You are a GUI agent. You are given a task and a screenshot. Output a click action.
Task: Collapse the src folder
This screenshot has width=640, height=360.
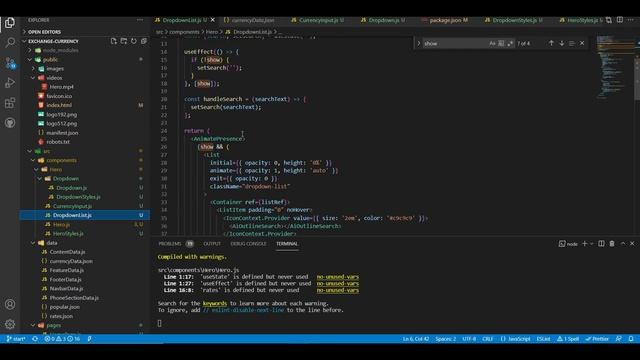[30, 151]
